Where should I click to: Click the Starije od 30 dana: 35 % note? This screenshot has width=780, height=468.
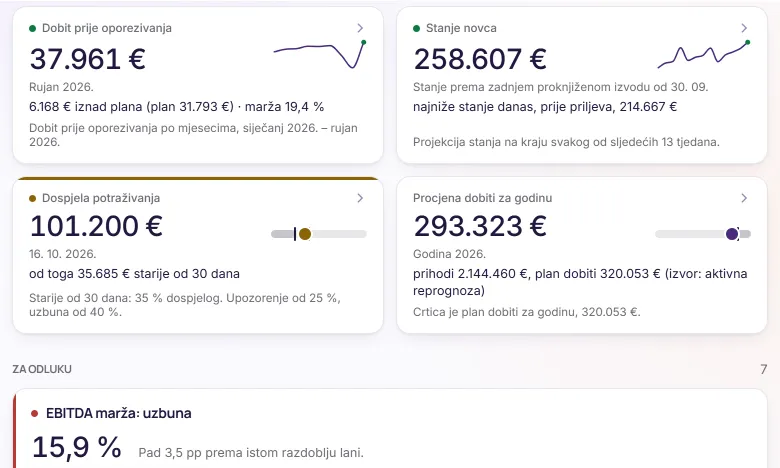[x=185, y=305]
